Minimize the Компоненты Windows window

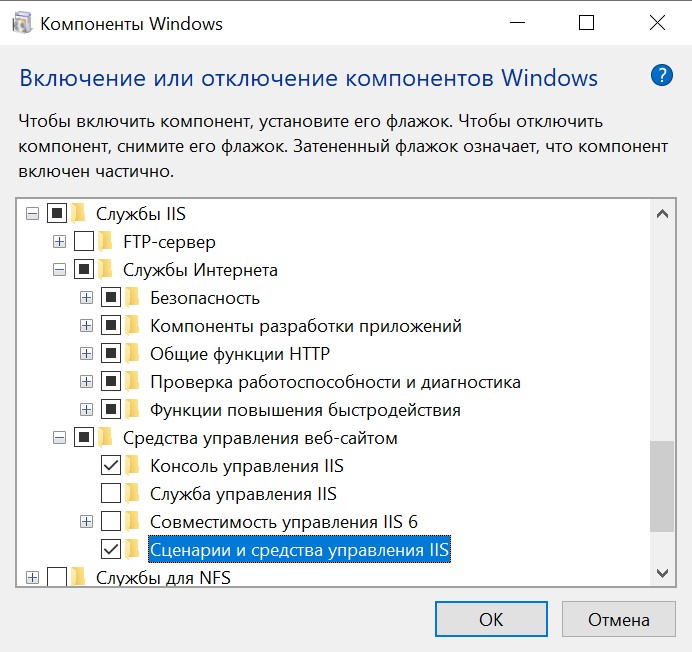(x=517, y=23)
